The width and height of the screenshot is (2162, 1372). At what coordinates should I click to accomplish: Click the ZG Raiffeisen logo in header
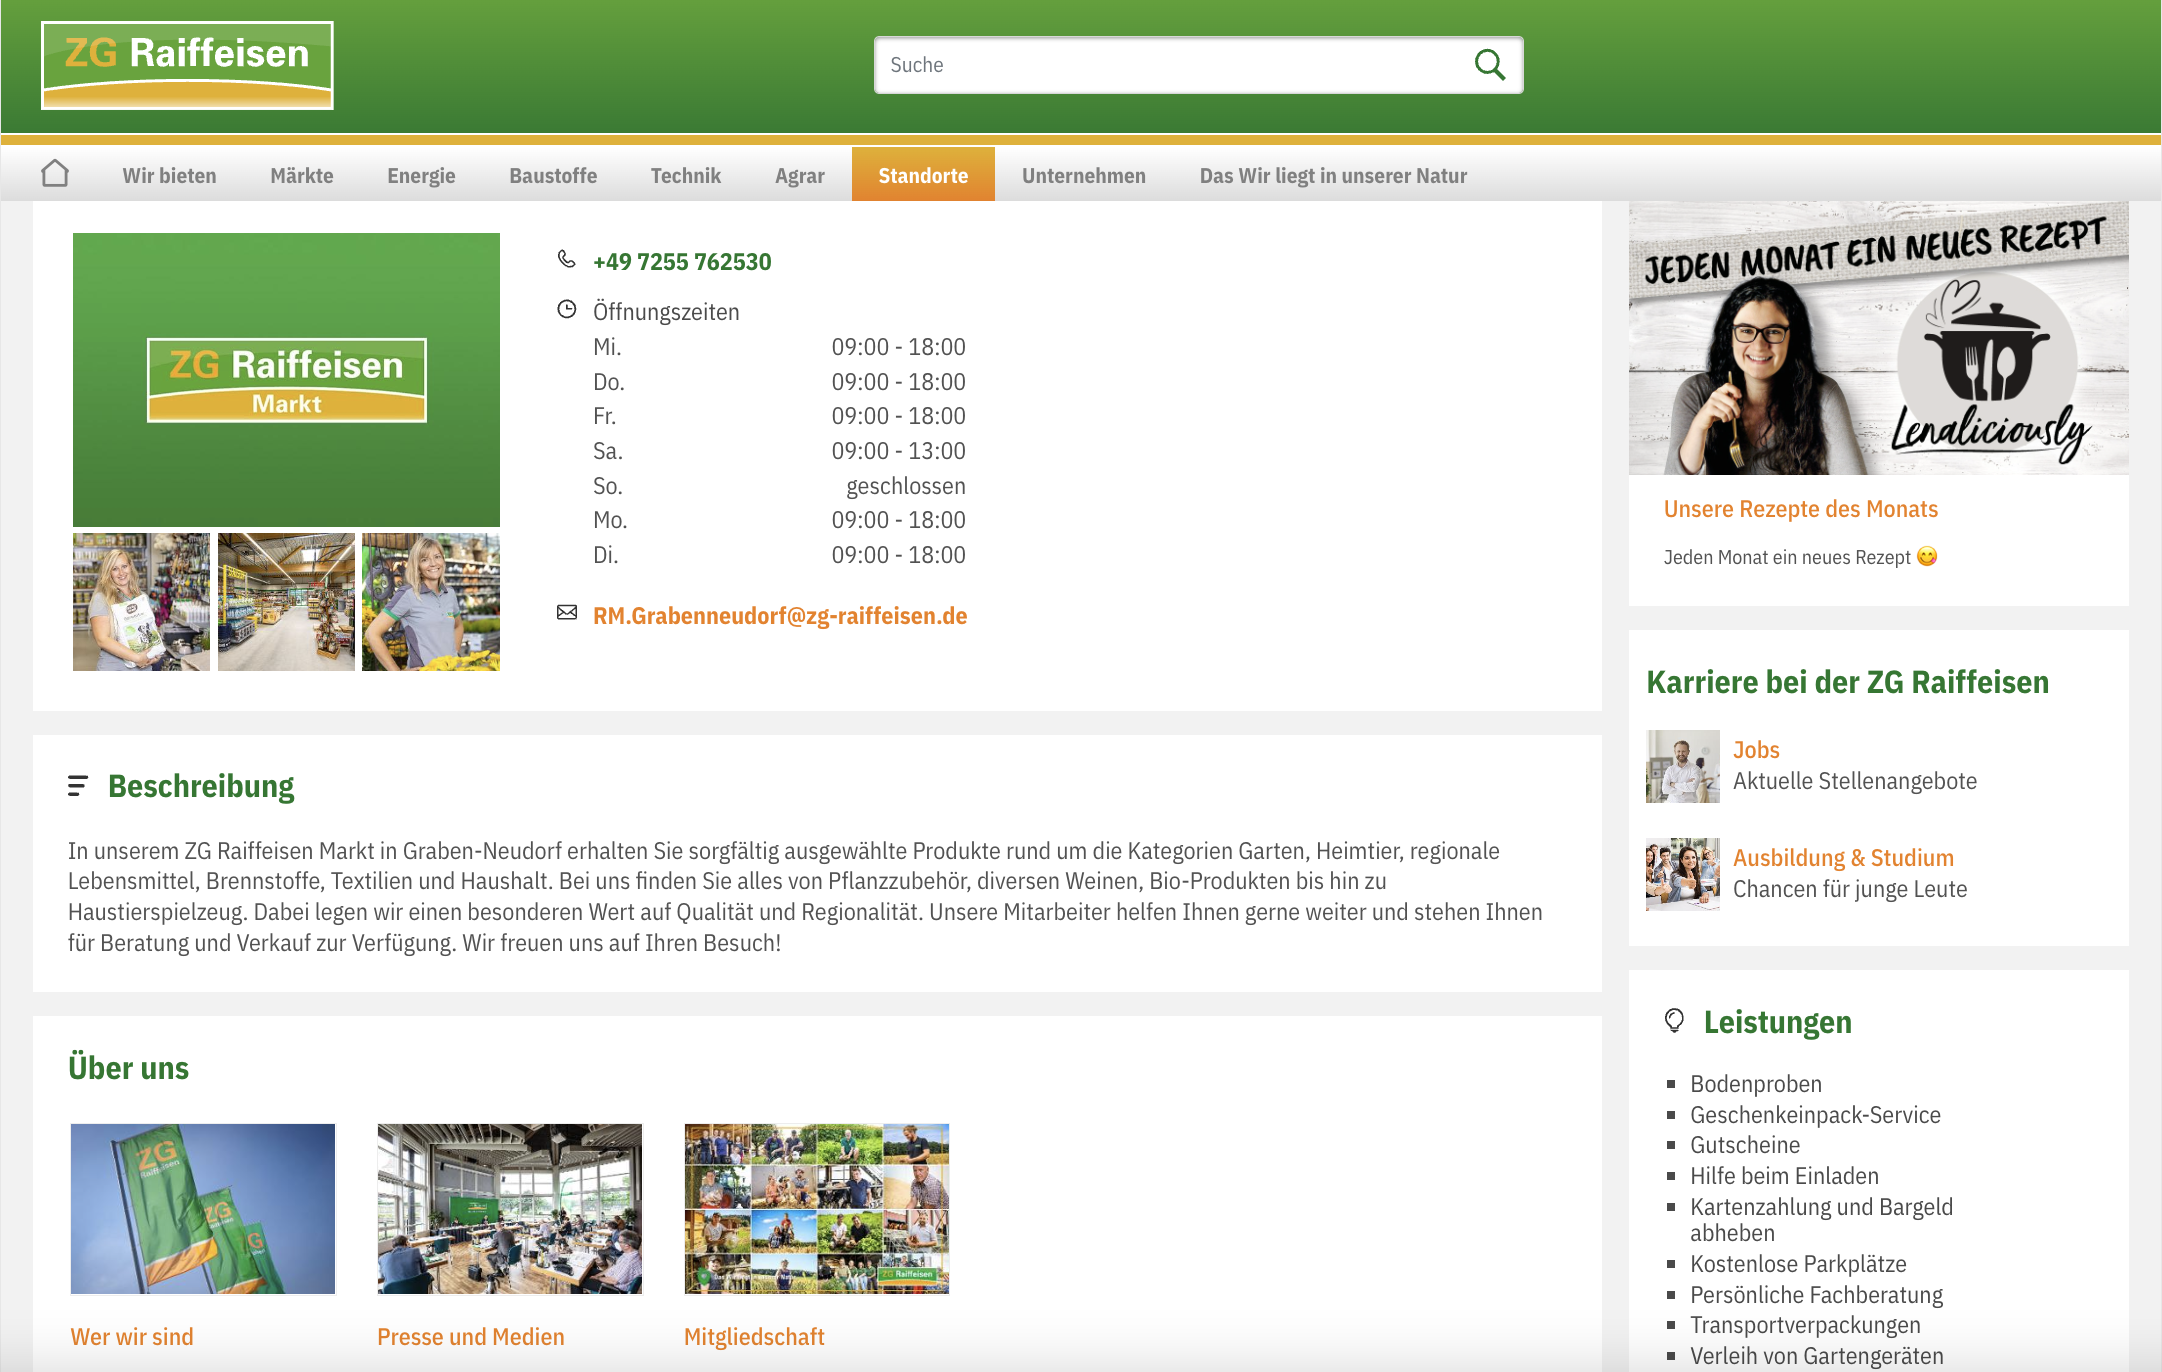(x=187, y=65)
